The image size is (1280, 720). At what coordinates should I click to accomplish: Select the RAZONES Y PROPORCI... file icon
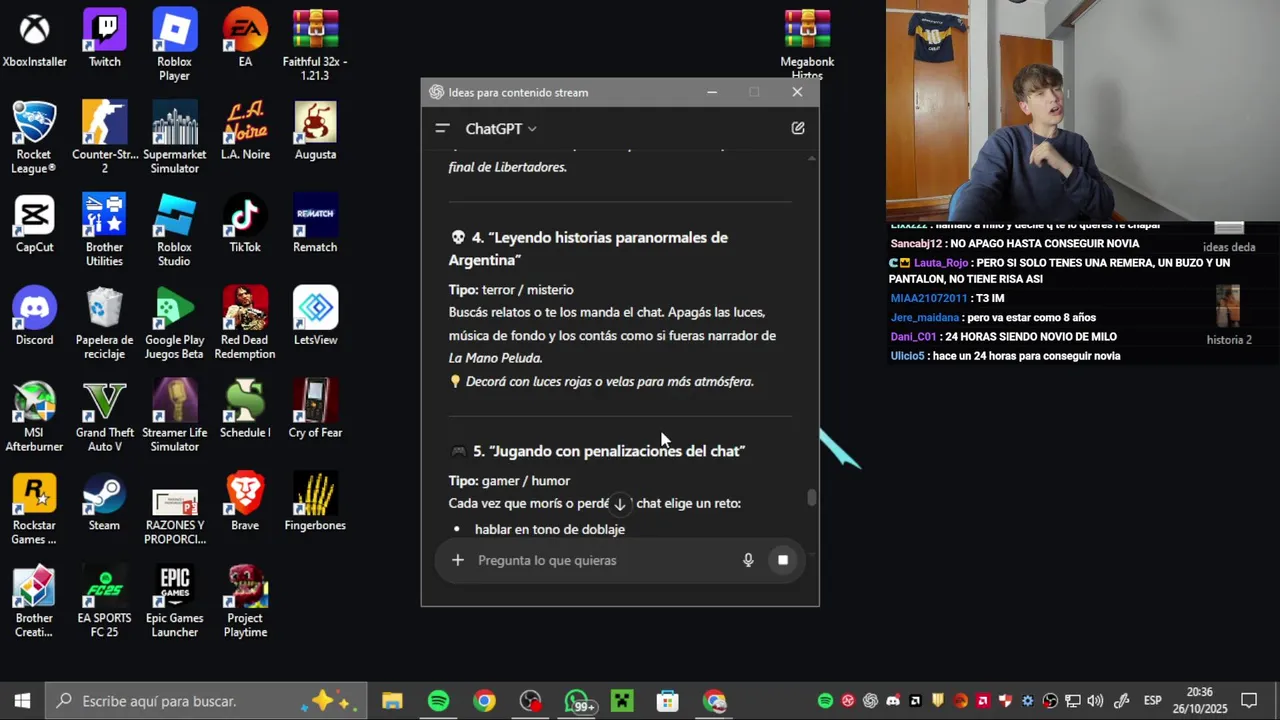click(175, 509)
